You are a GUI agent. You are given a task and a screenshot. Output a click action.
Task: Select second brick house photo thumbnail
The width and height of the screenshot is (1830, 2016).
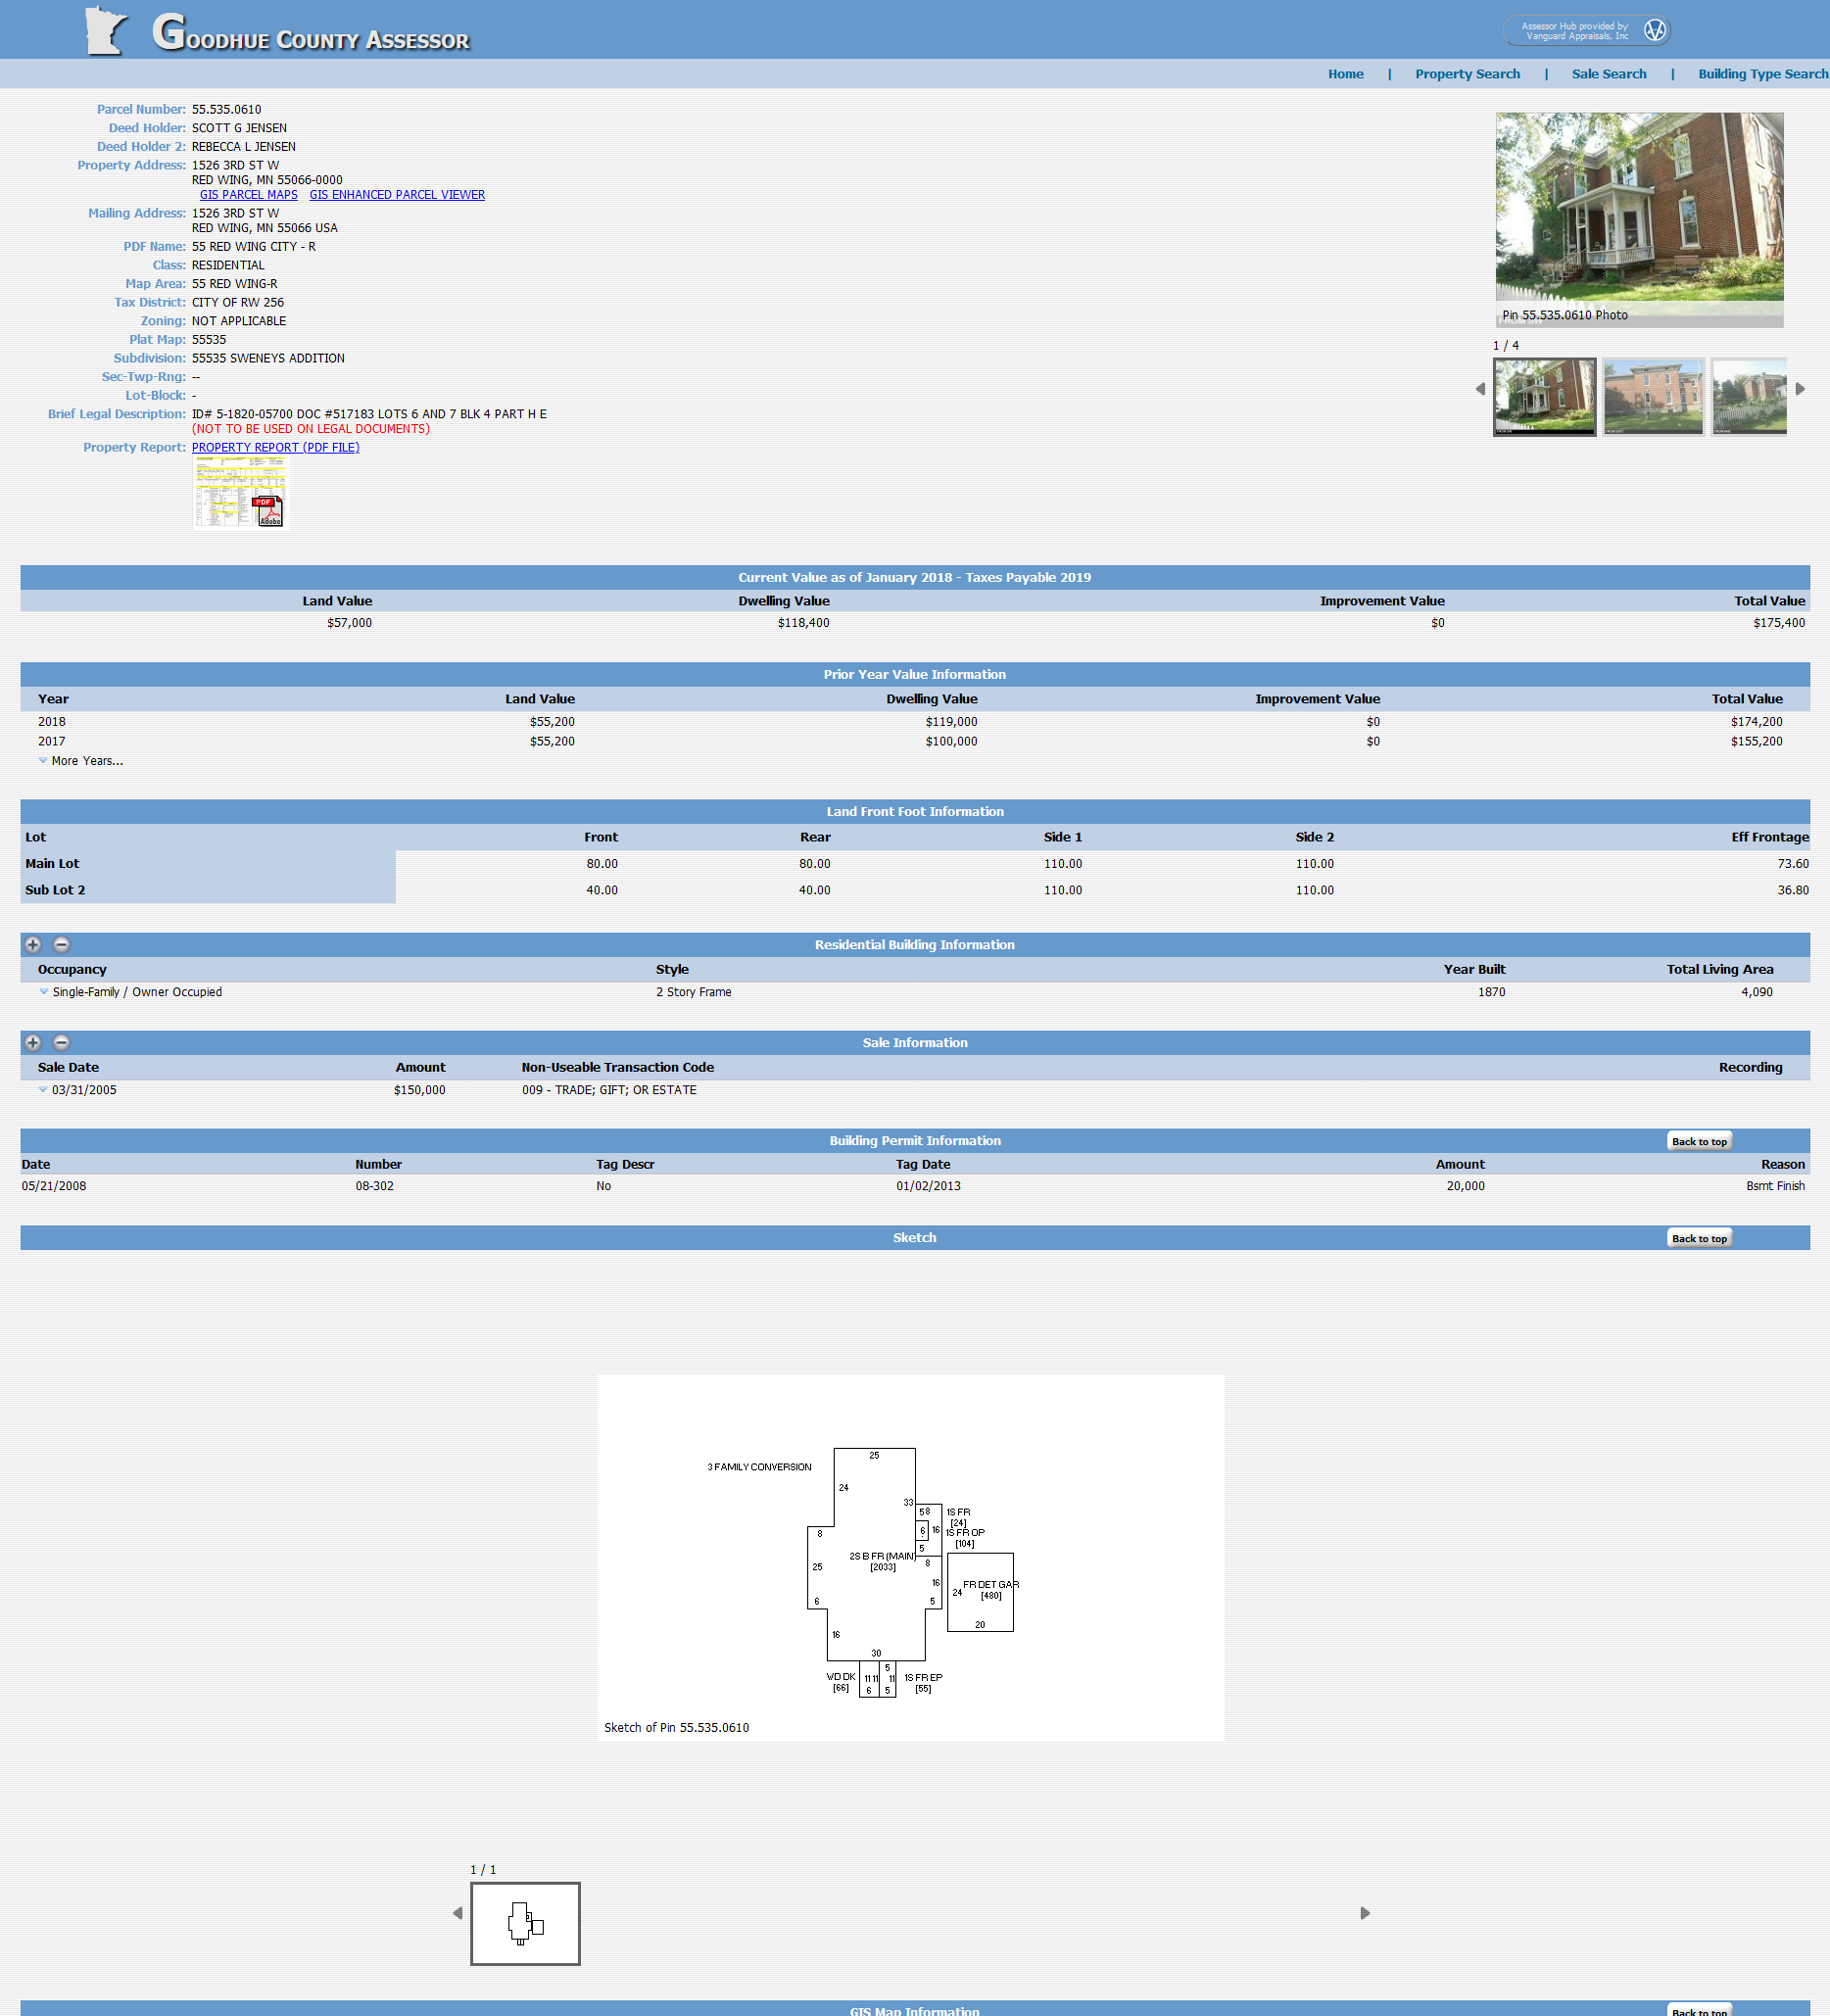coord(1652,397)
